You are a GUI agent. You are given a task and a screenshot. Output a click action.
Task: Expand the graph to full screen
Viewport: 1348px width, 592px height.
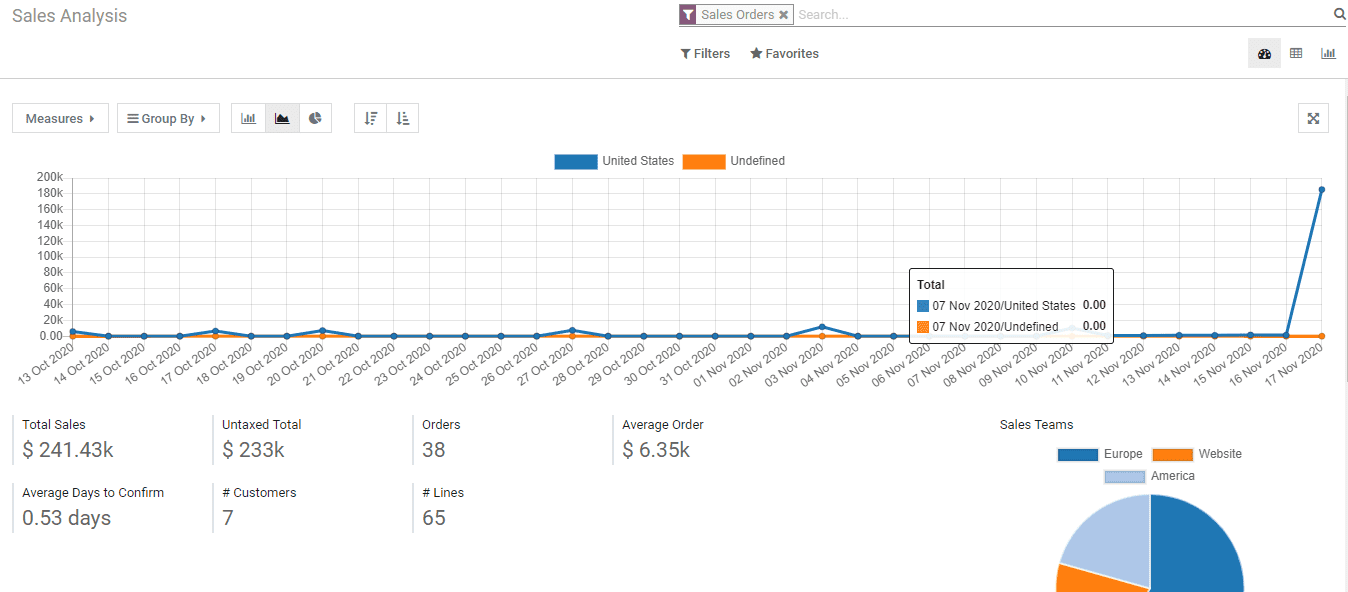[1314, 118]
